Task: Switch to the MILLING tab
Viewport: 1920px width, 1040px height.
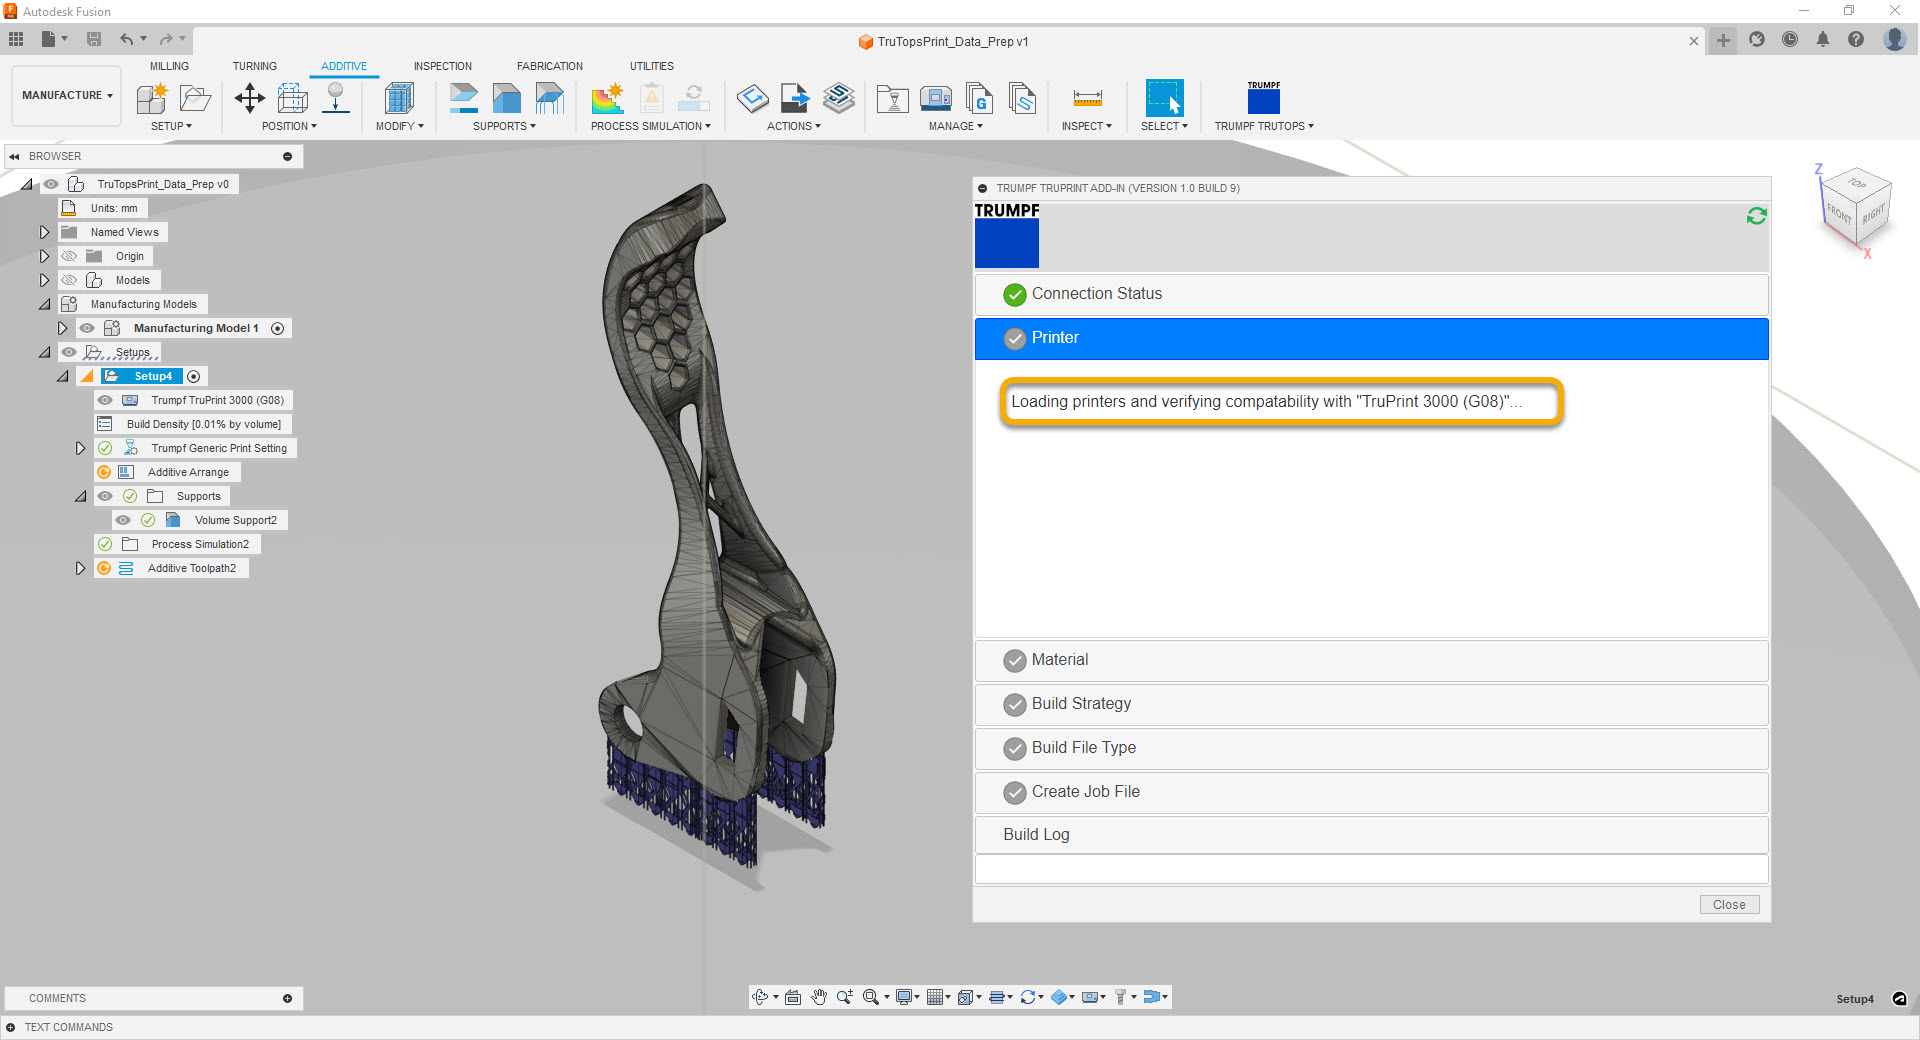Action: tap(169, 66)
